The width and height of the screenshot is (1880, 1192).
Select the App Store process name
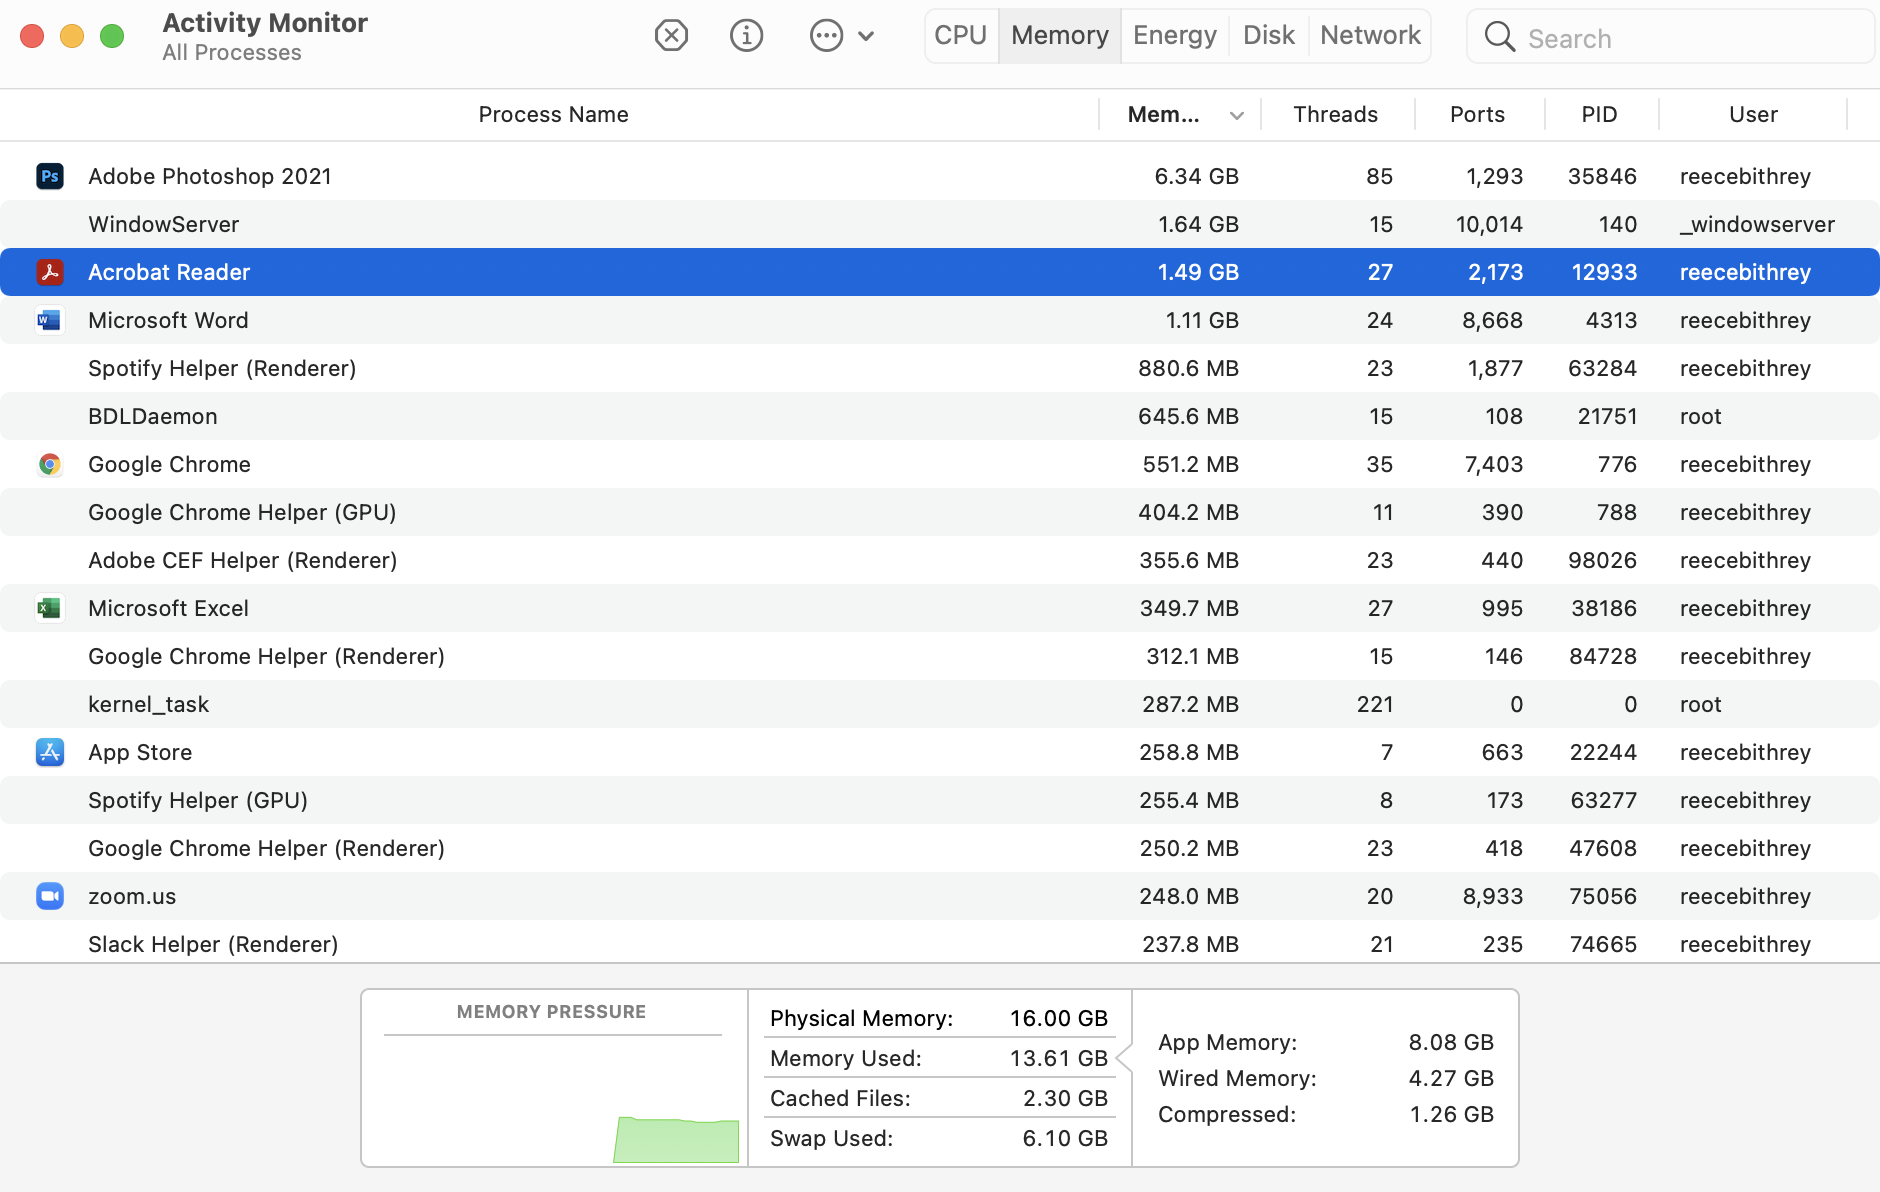coord(140,752)
